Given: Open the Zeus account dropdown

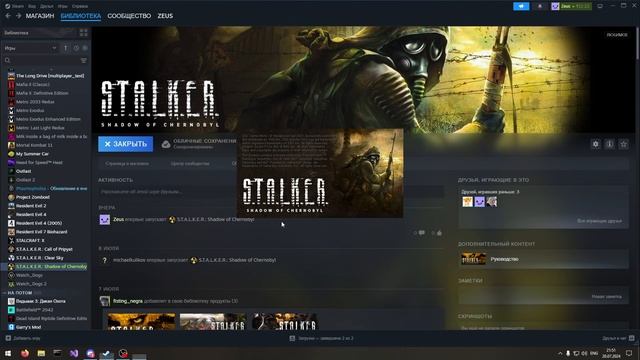Looking at the screenshot, I should (576, 6).
